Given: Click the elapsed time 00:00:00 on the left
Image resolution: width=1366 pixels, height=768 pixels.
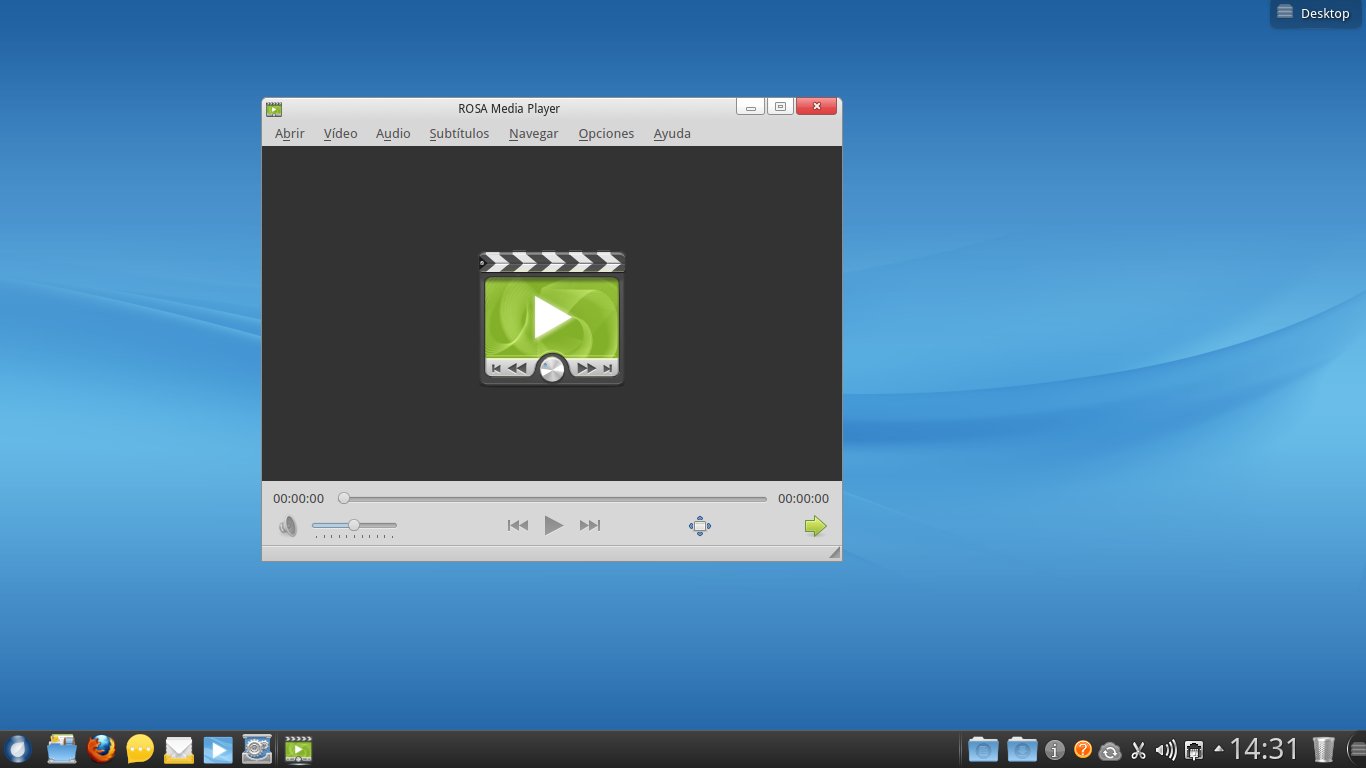Looking at the screenshot, I should 298,498.
